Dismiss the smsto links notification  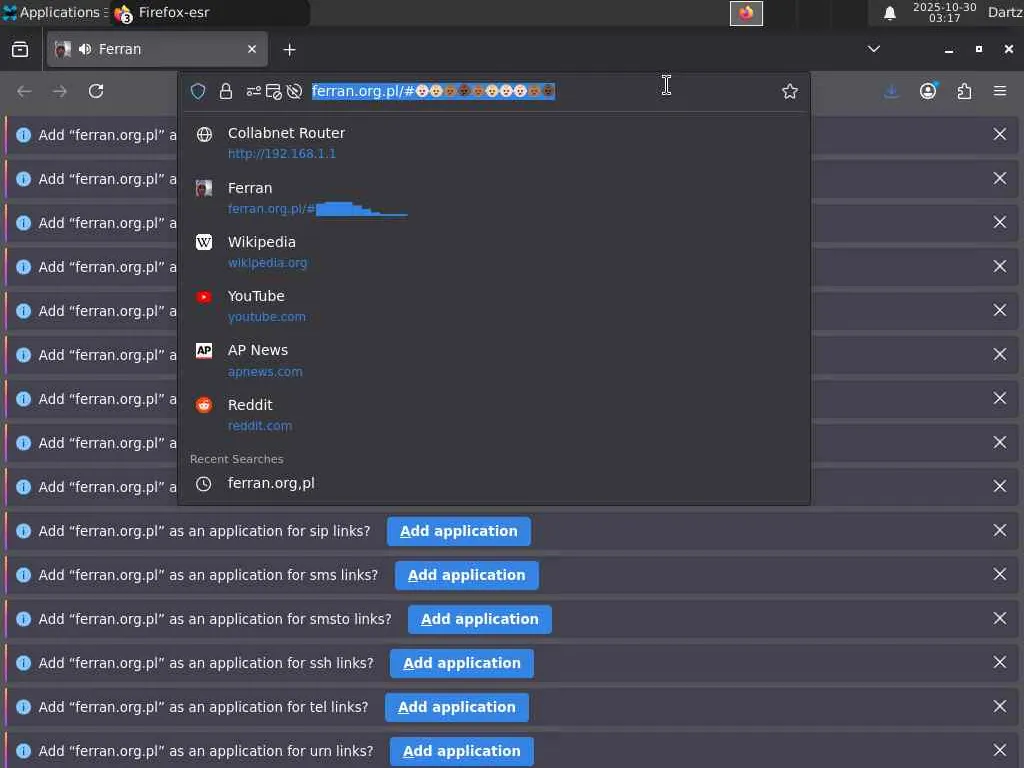[1000, 618]
